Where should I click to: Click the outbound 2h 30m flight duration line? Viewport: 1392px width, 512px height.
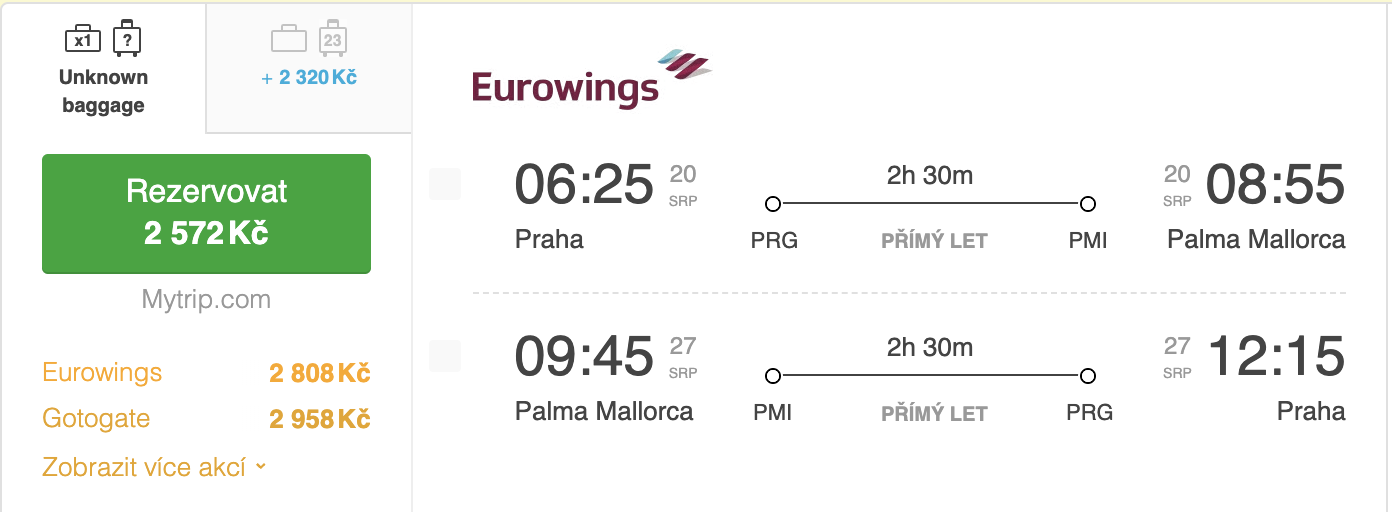tap(930, 204)
